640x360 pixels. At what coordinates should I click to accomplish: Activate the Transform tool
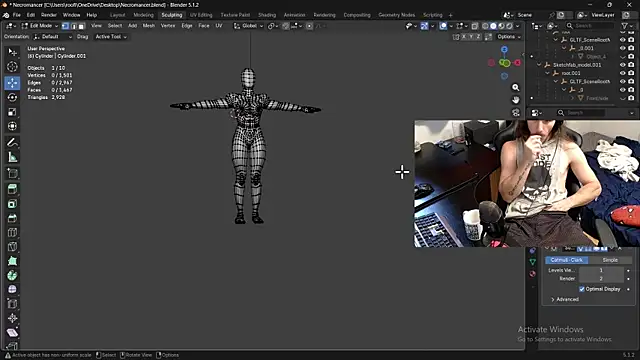12,126
